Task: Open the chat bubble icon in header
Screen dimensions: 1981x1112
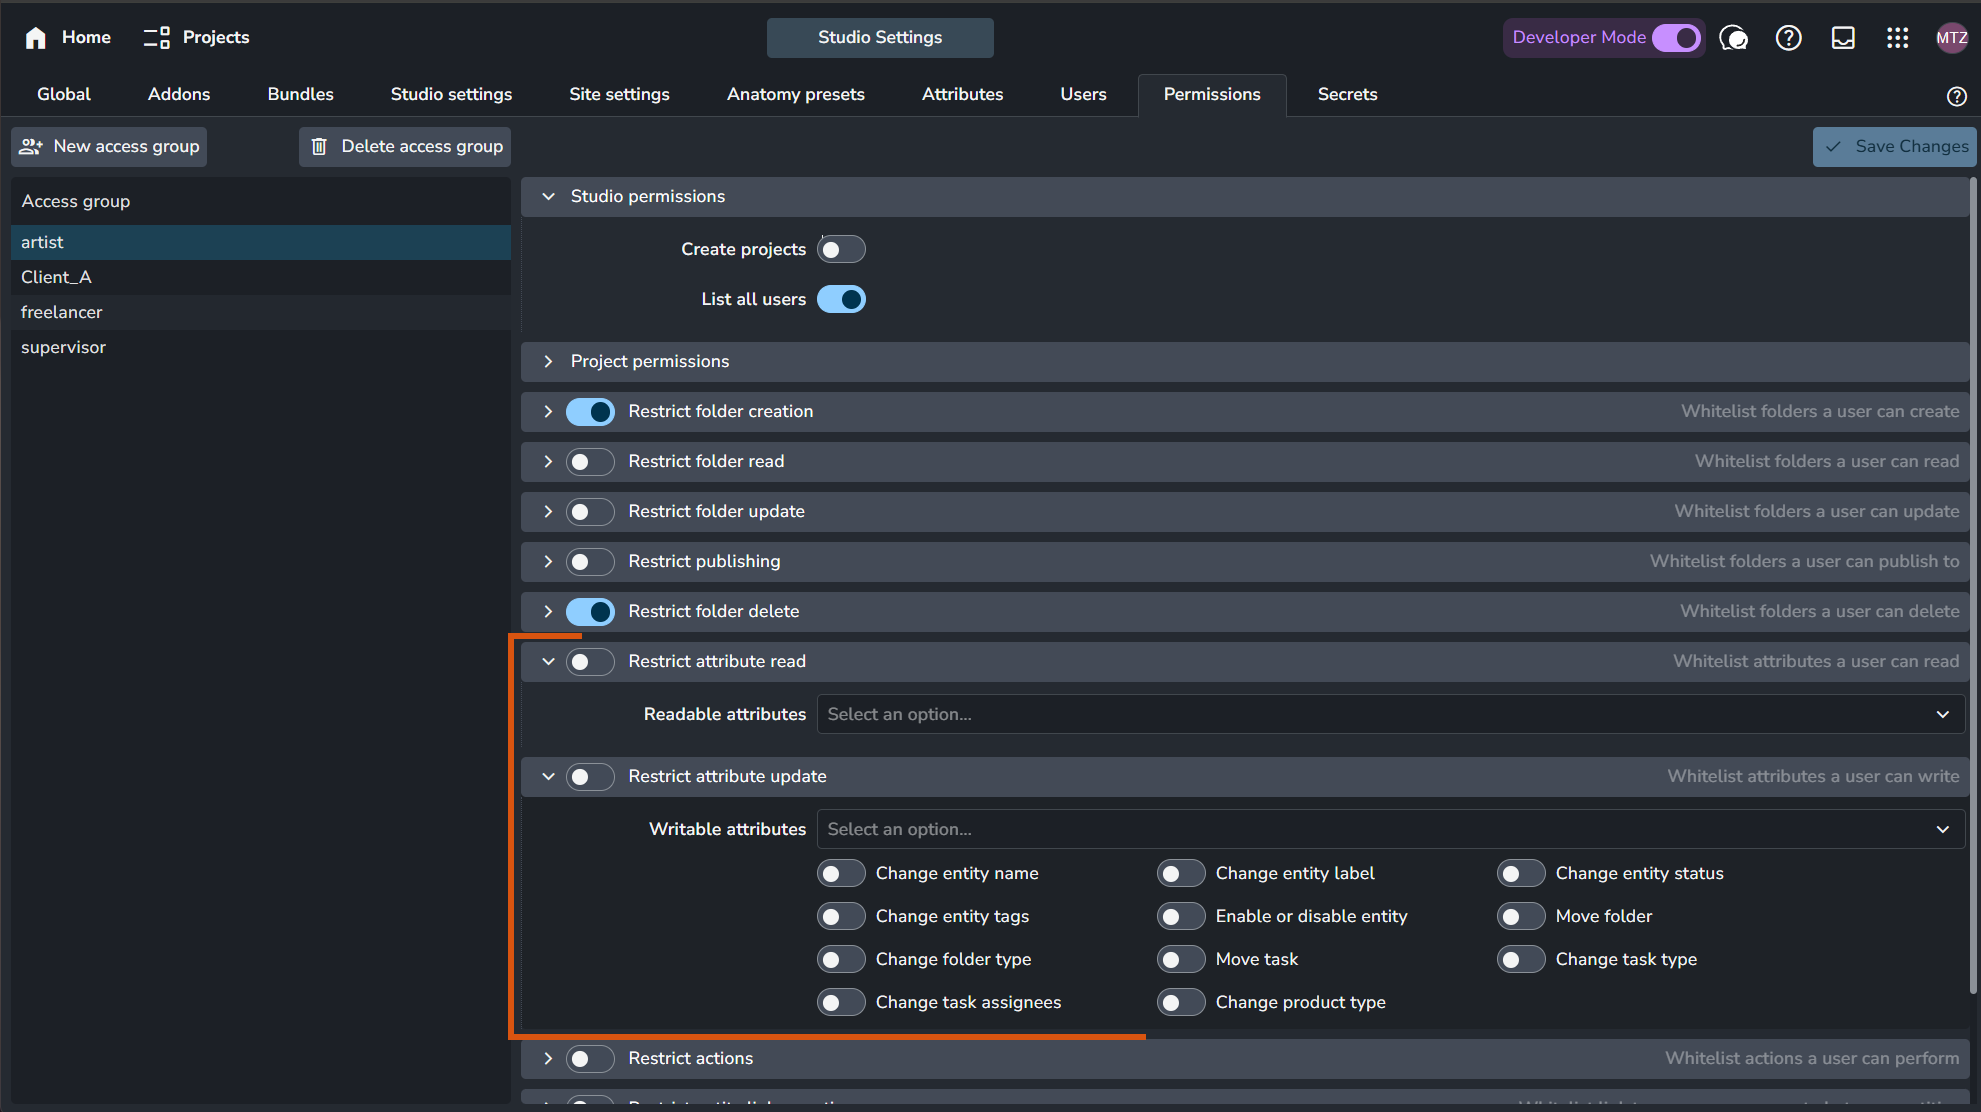Action: point(1733,38)
